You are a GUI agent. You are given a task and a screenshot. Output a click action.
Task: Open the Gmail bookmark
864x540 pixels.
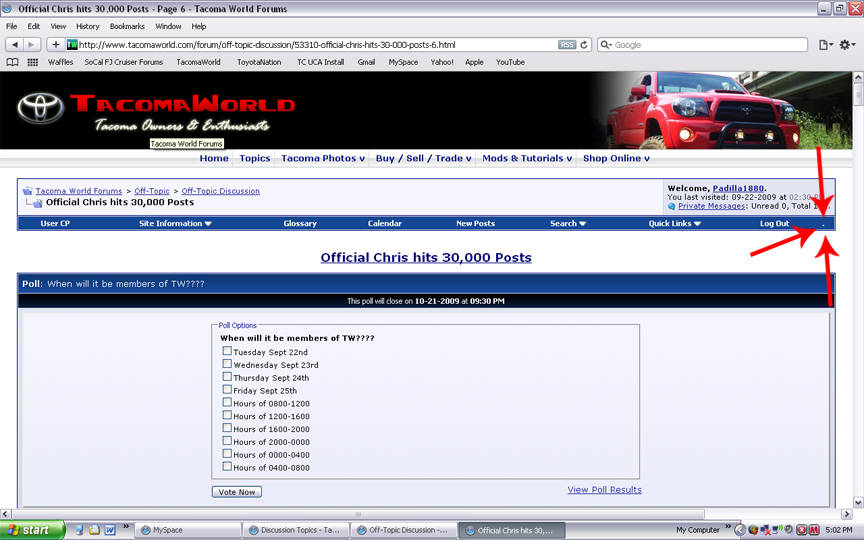(x=366, y=62)
